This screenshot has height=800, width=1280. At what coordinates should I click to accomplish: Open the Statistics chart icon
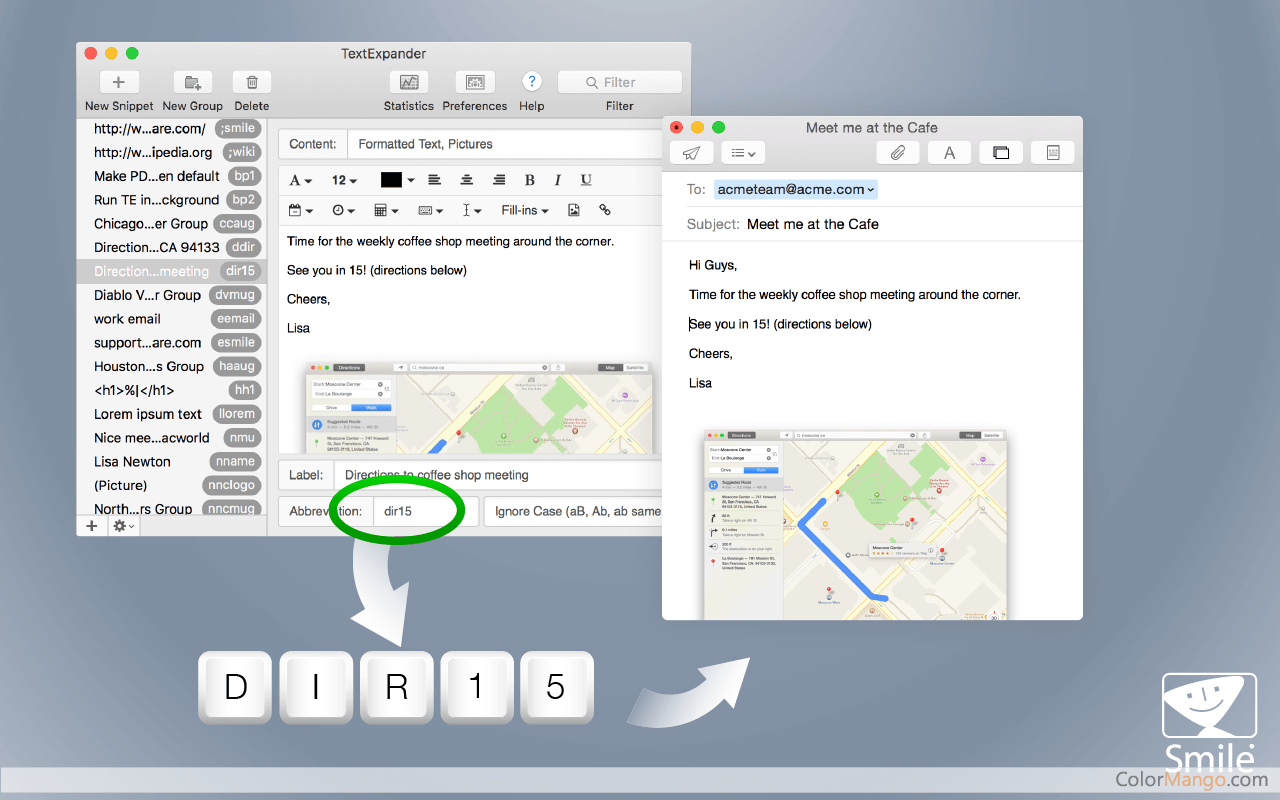pyautogui.click(x=408, y=82)
